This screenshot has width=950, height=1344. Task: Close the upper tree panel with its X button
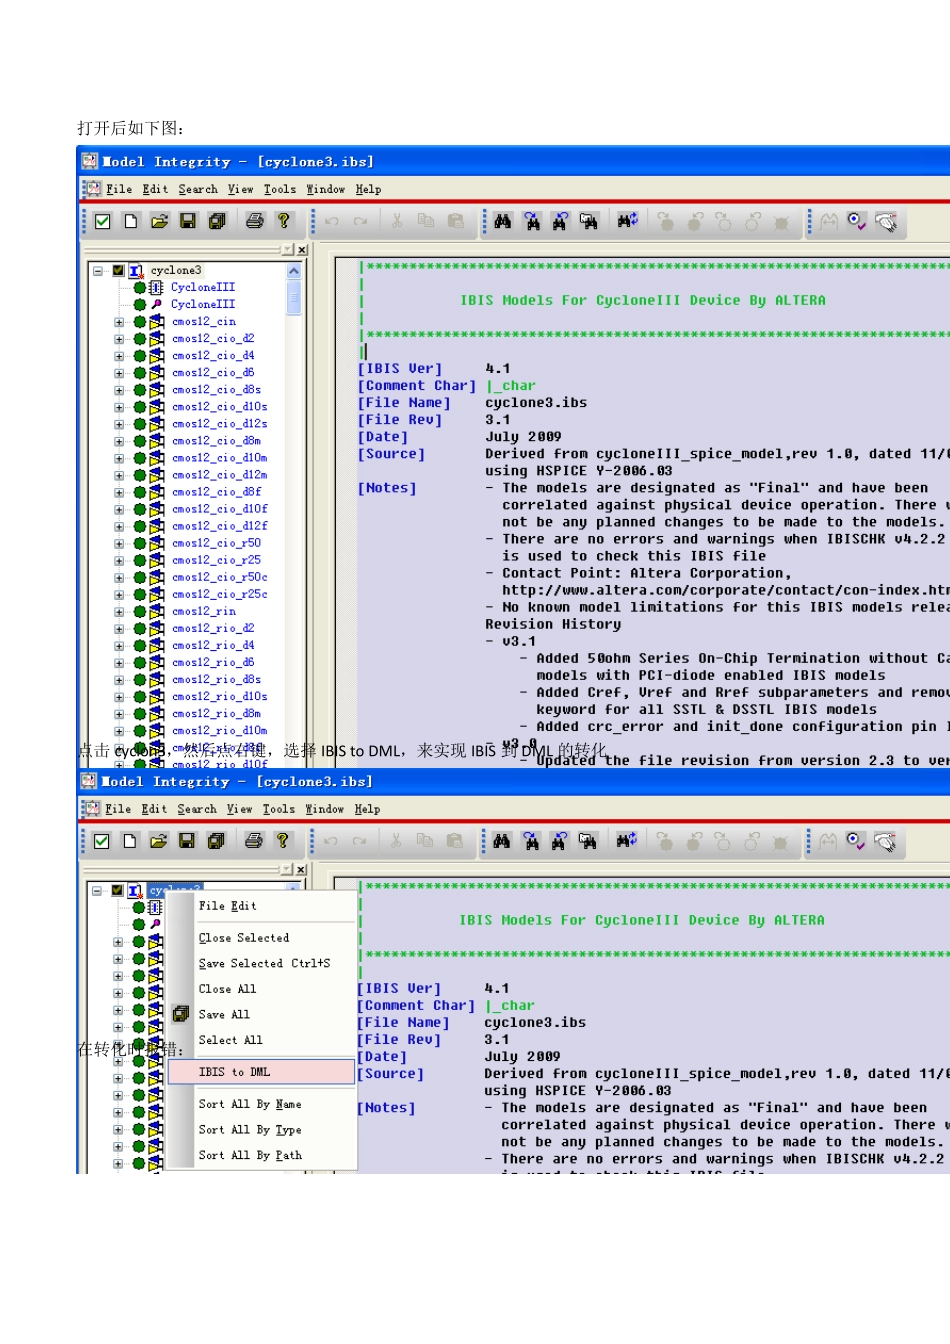302,250
